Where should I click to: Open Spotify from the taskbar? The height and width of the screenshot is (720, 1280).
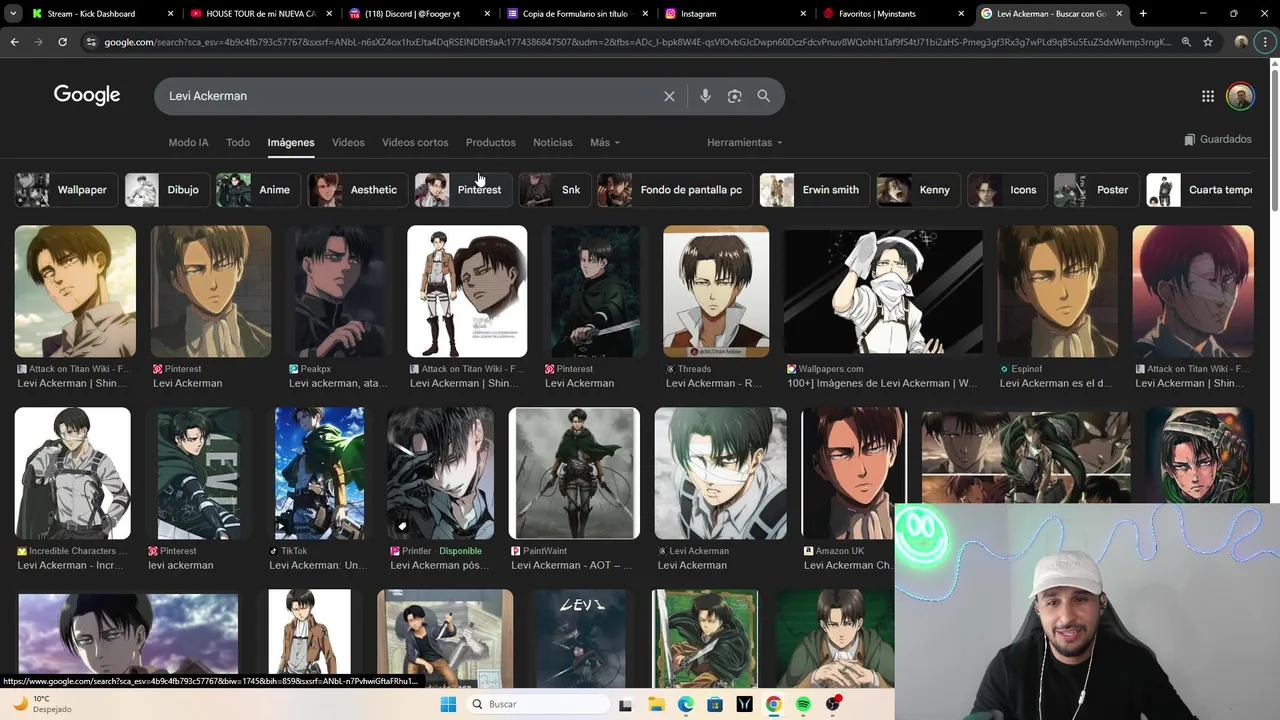[x=803, y=704]
